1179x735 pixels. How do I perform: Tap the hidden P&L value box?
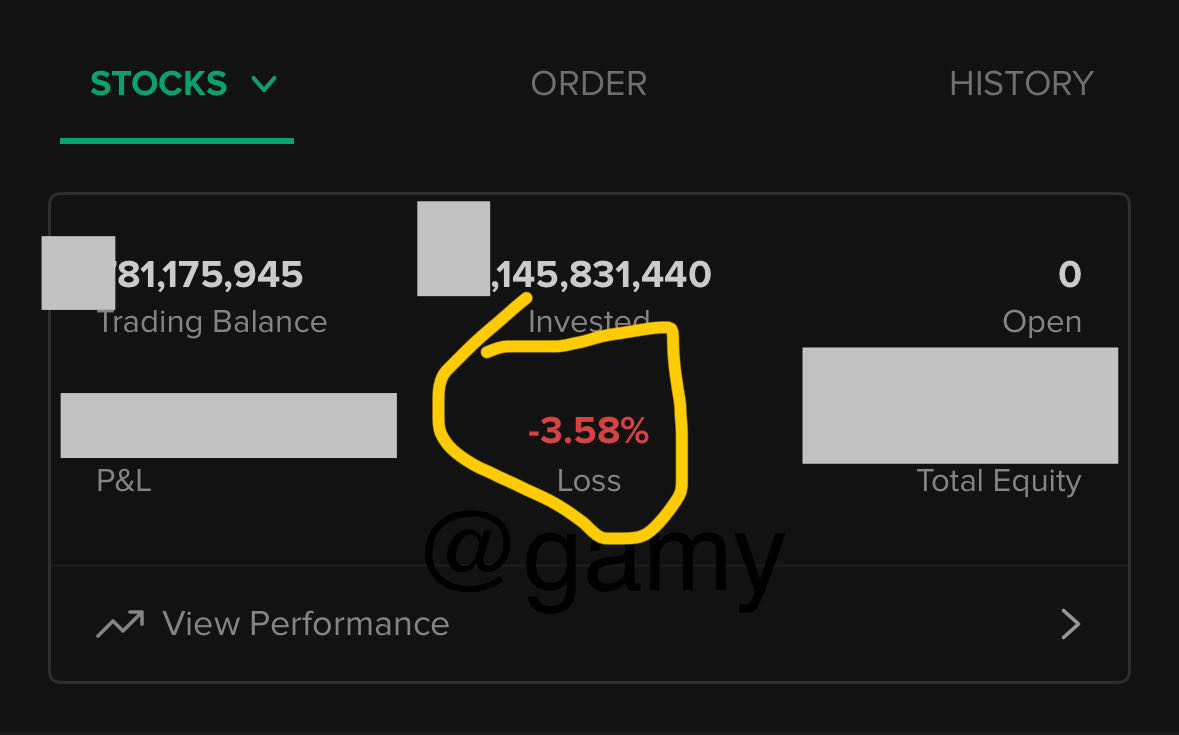(228, 425)
